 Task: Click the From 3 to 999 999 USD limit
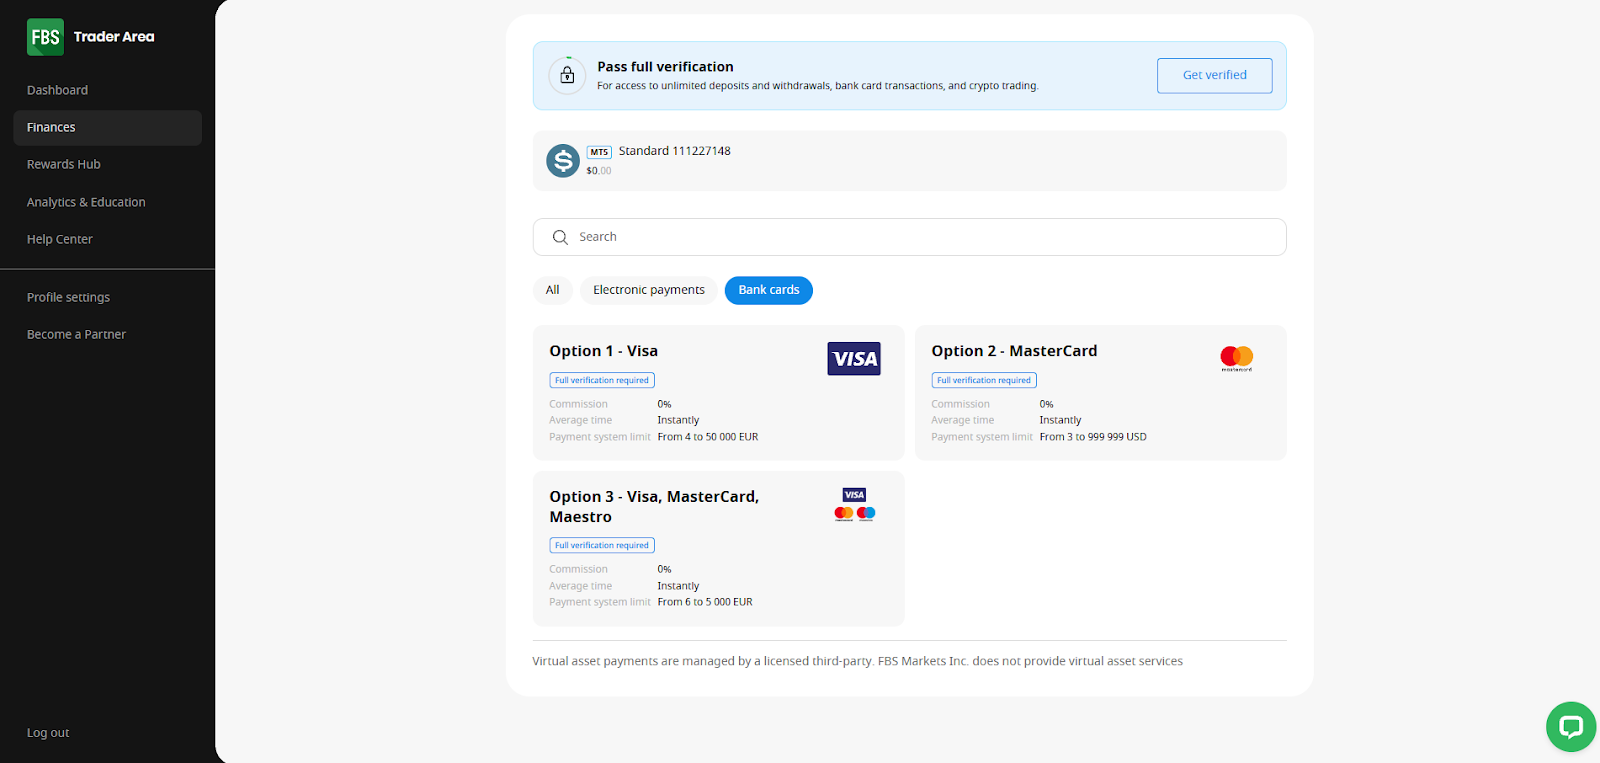(x=1093, y=437)
